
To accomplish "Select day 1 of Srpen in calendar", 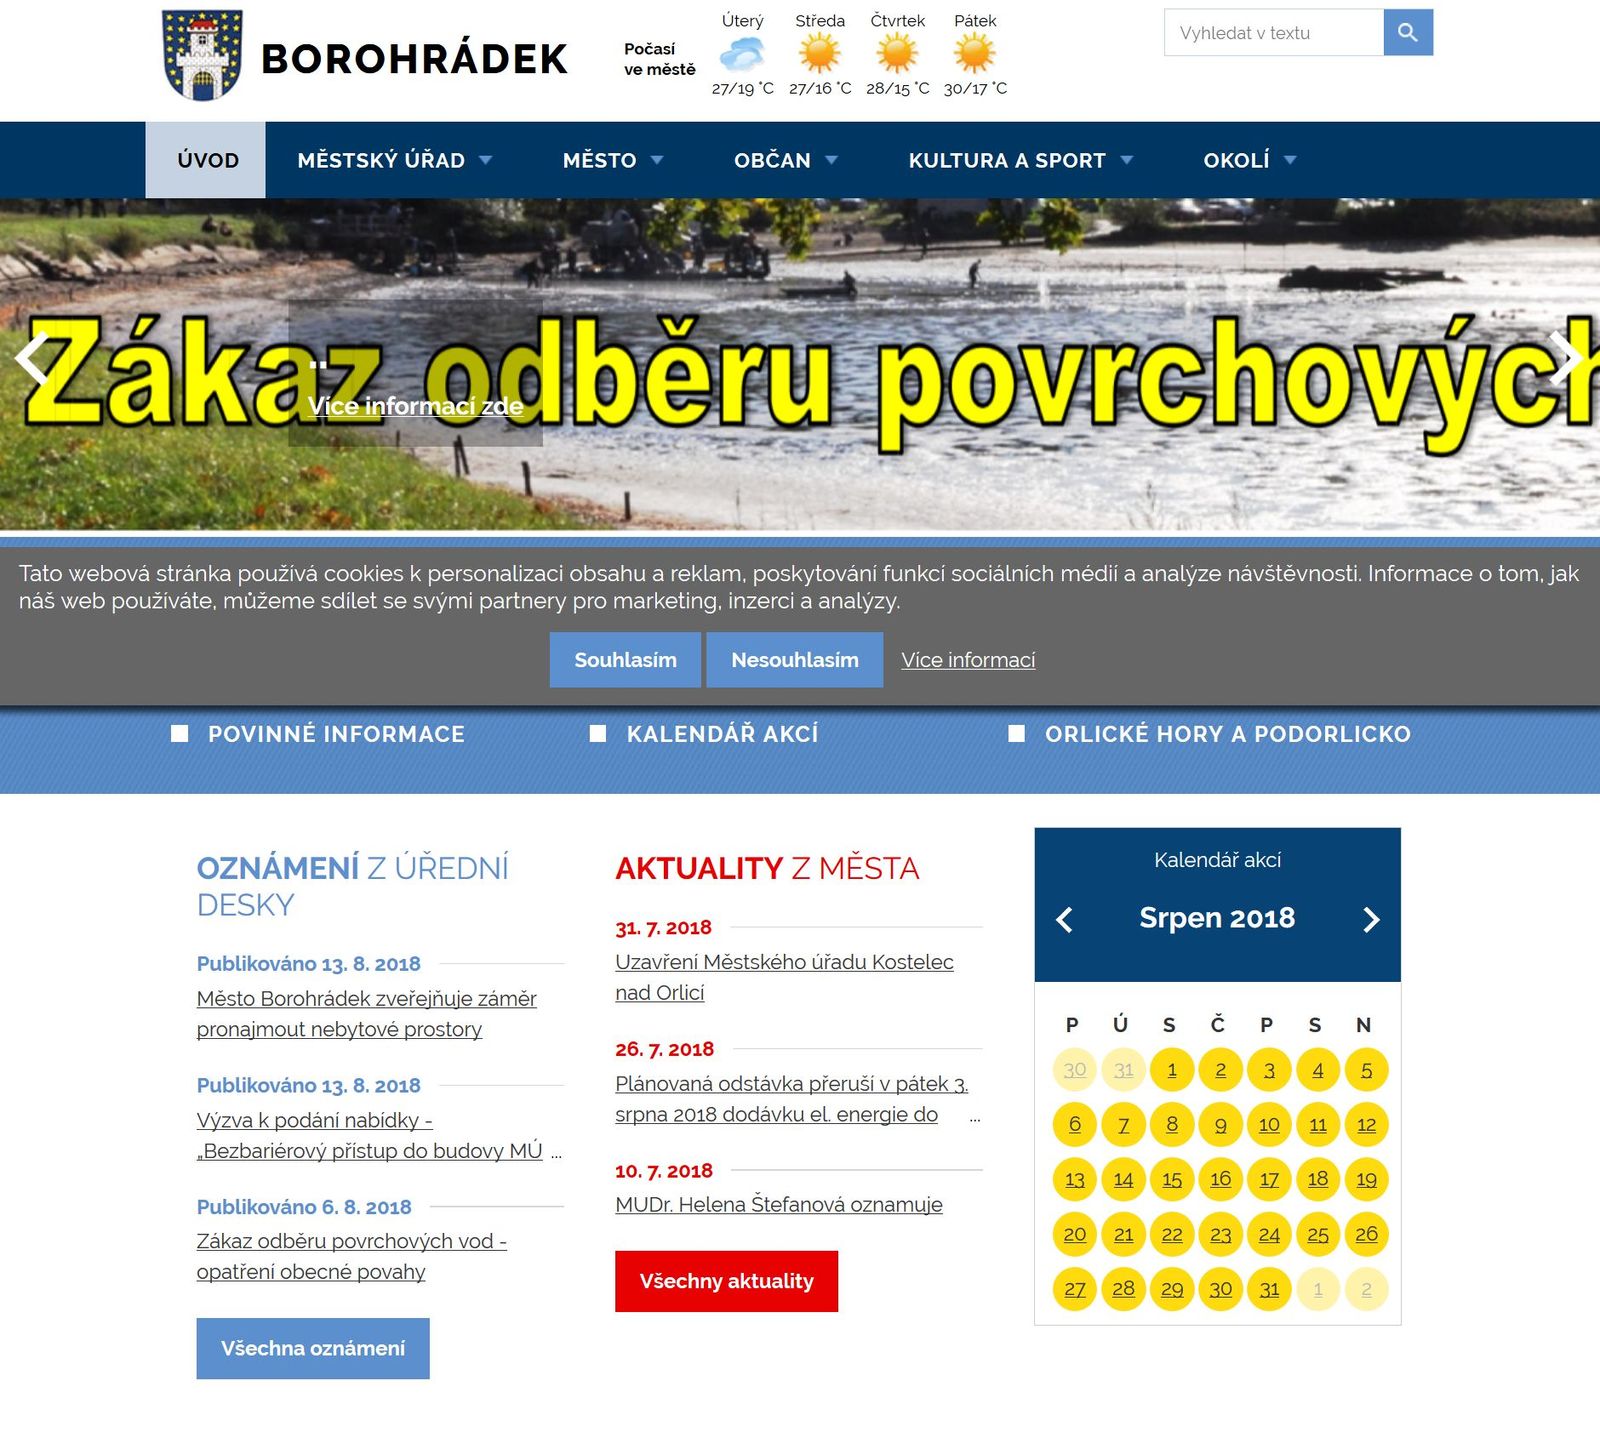I will coord(1172,1070).
